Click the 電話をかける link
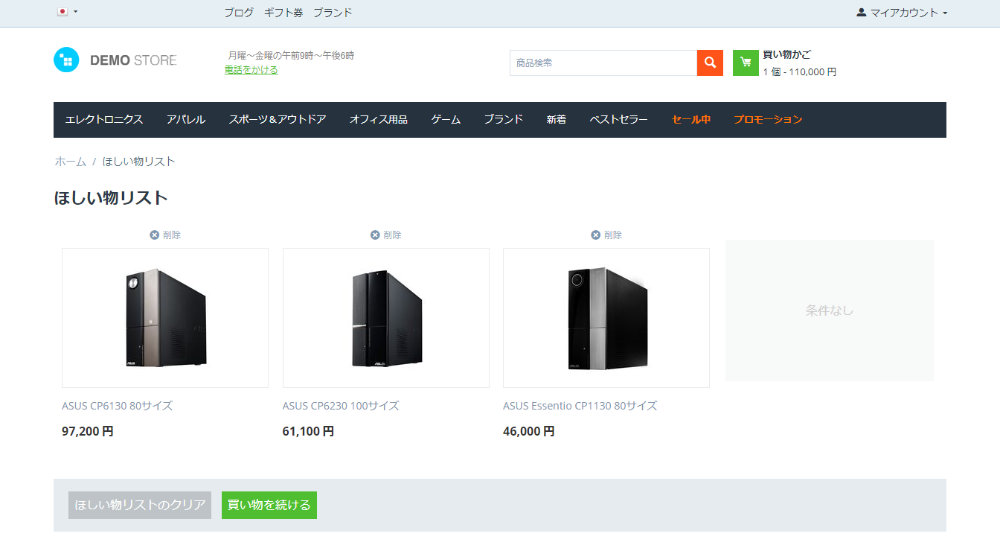Image resolution: width=1000 pixels, height=551 pixels. point(251,70)
